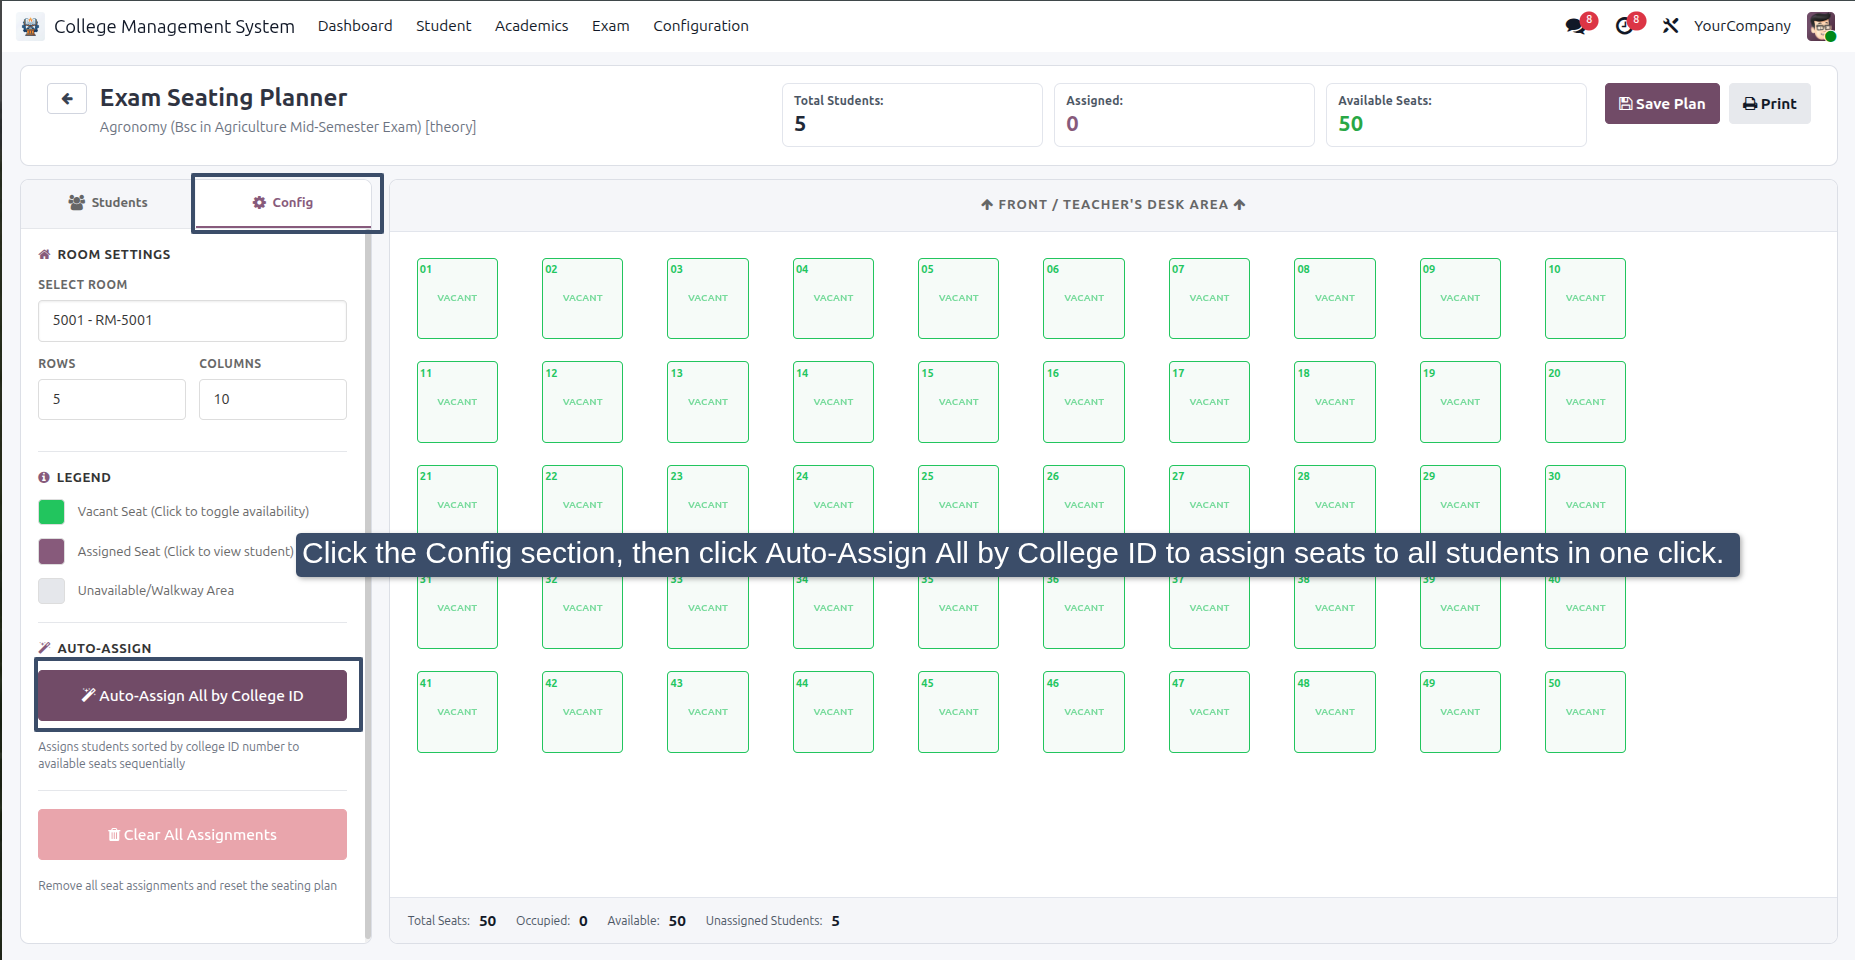Toggle vacant seat 41

pyautogui.click(x=457, y=712)
